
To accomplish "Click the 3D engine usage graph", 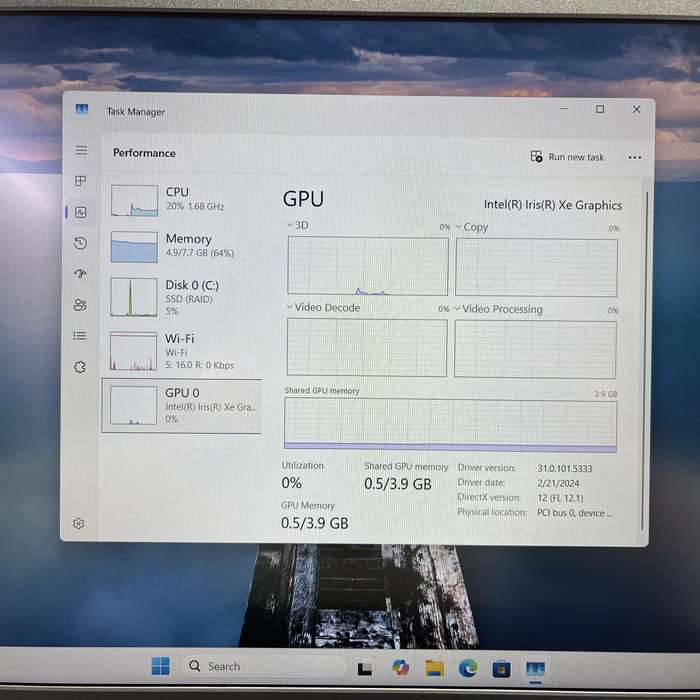I will point(368,266).
